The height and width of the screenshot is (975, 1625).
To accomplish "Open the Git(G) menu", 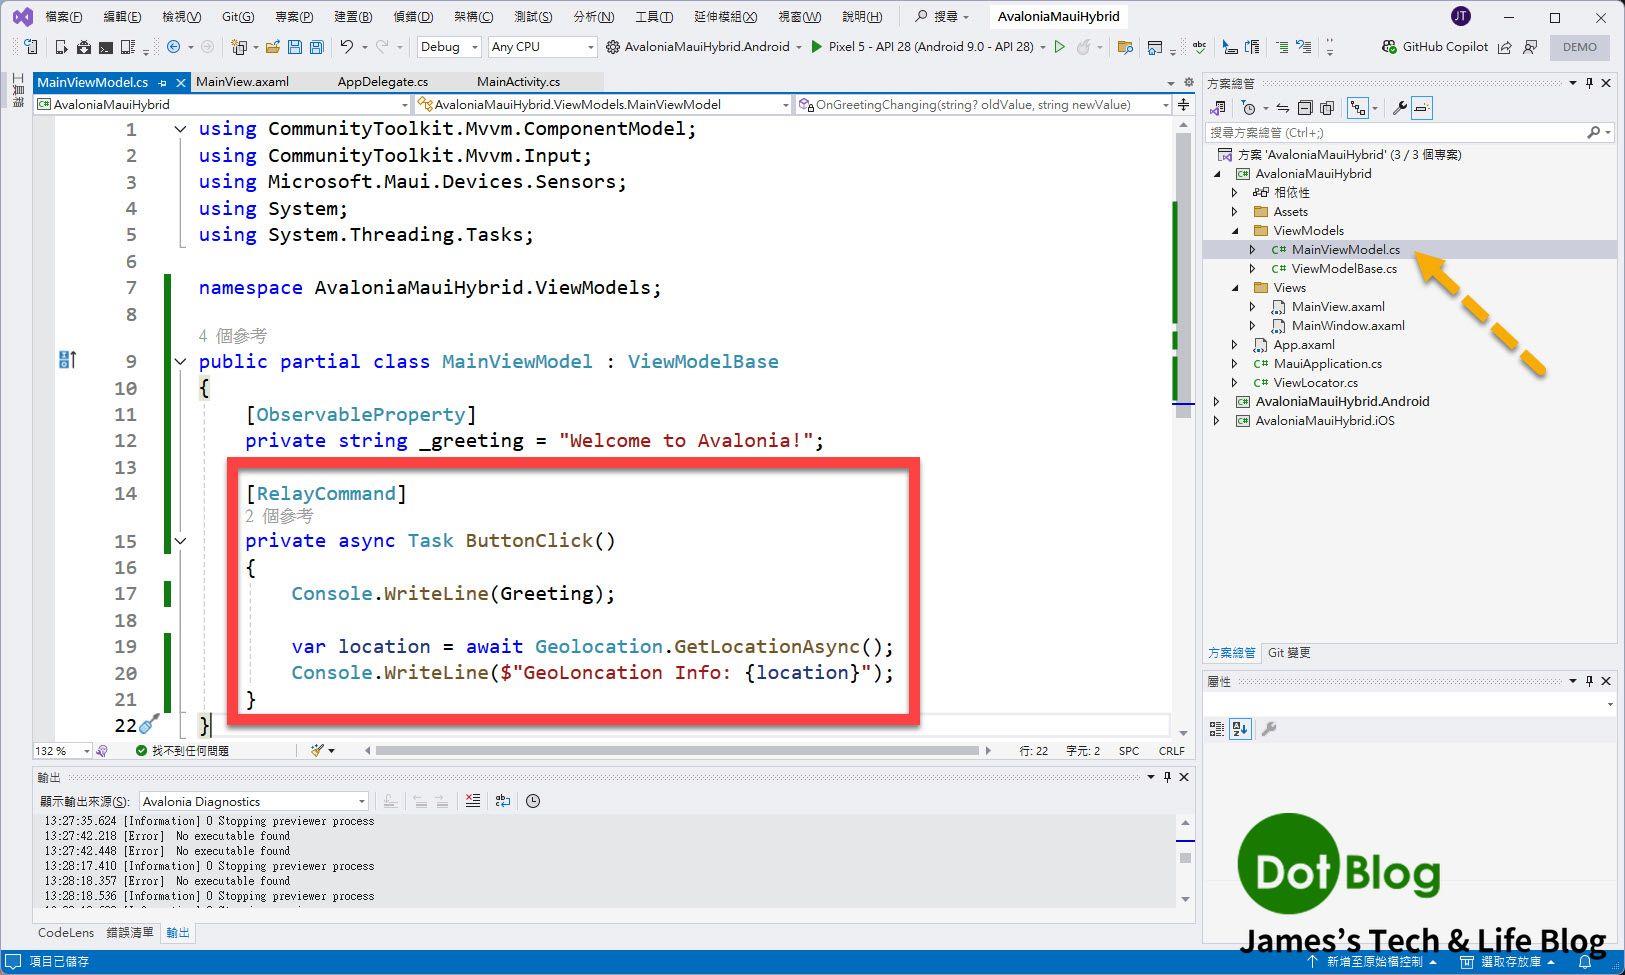I will pos(238,17).
